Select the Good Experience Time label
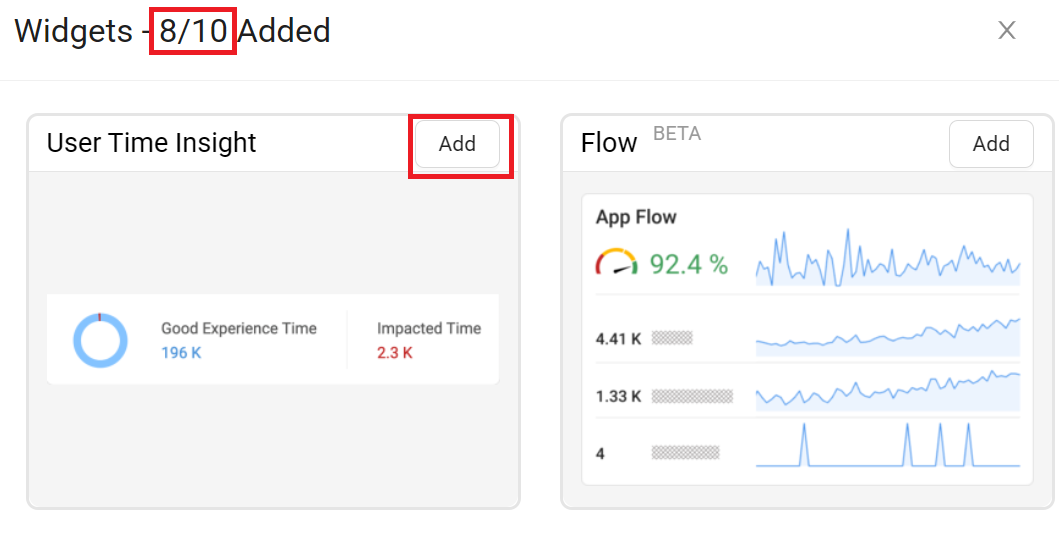Viewport: 1059px width, 535px height. pos(239,328)
